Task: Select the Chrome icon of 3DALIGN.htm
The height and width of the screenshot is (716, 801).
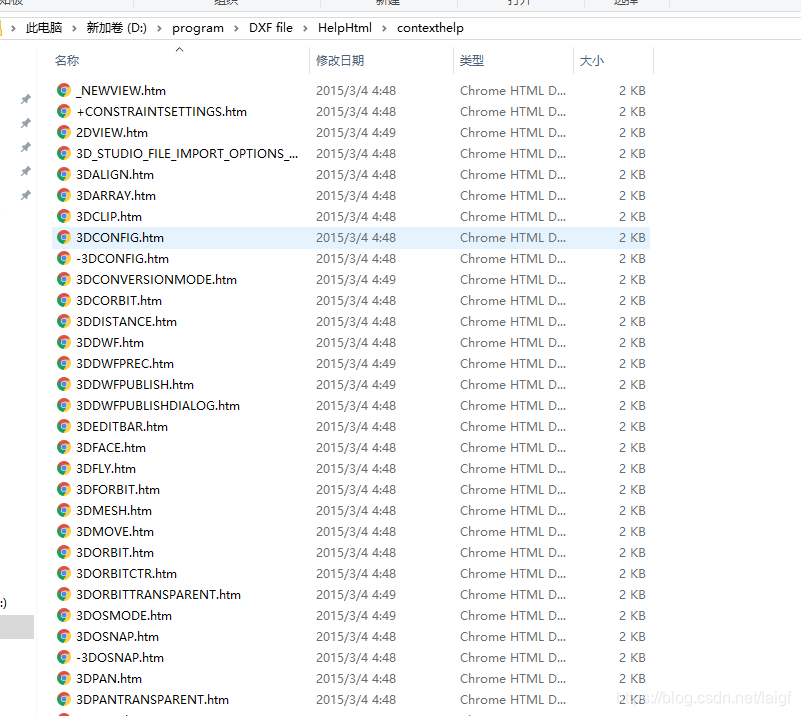Action: tap(64, 174)
